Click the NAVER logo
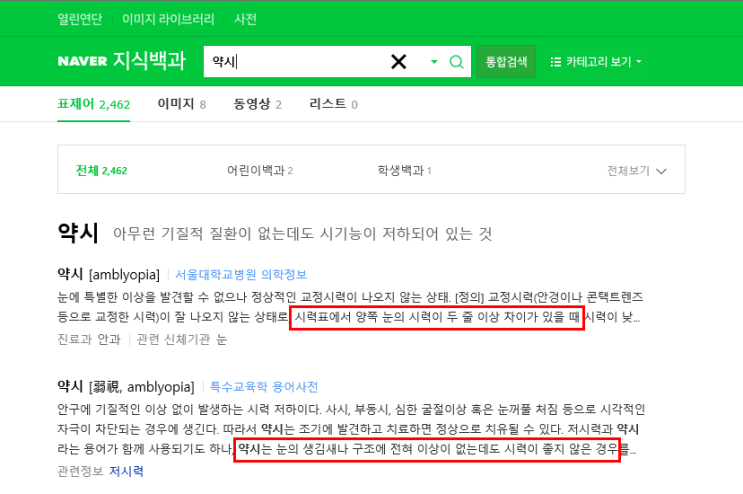 pyautogui.click(x=82, y=61)
